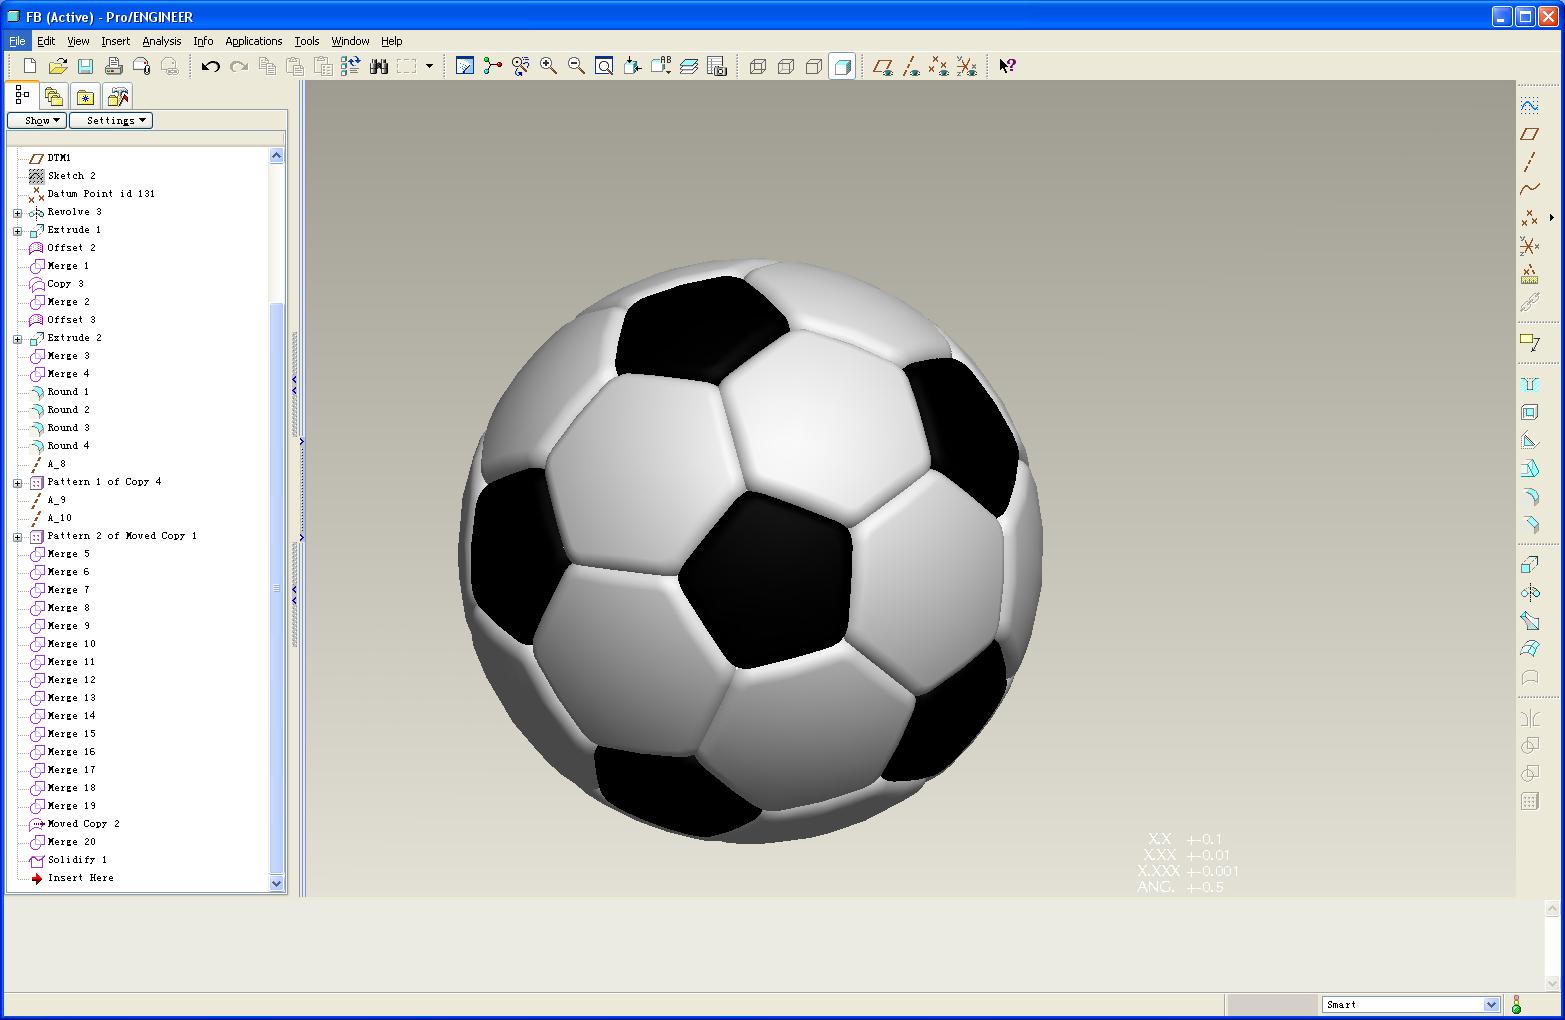The image size is (1565, 1020).
Task: Open the selection box tool dropdown arrow
Action: click(429, 66)
